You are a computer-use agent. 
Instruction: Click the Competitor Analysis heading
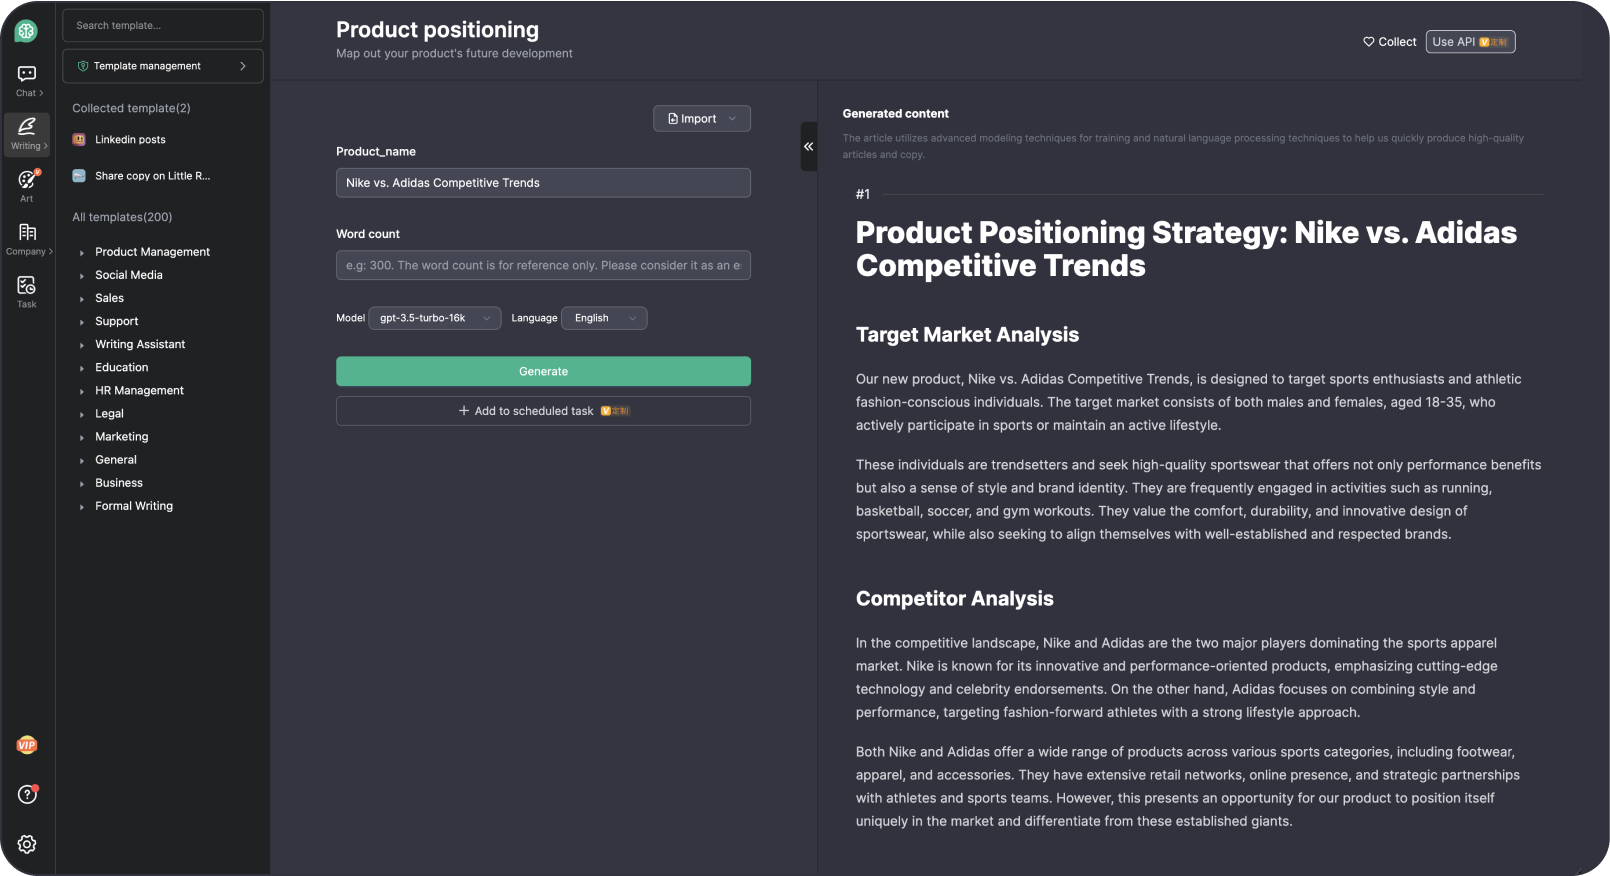coord(954,599)
